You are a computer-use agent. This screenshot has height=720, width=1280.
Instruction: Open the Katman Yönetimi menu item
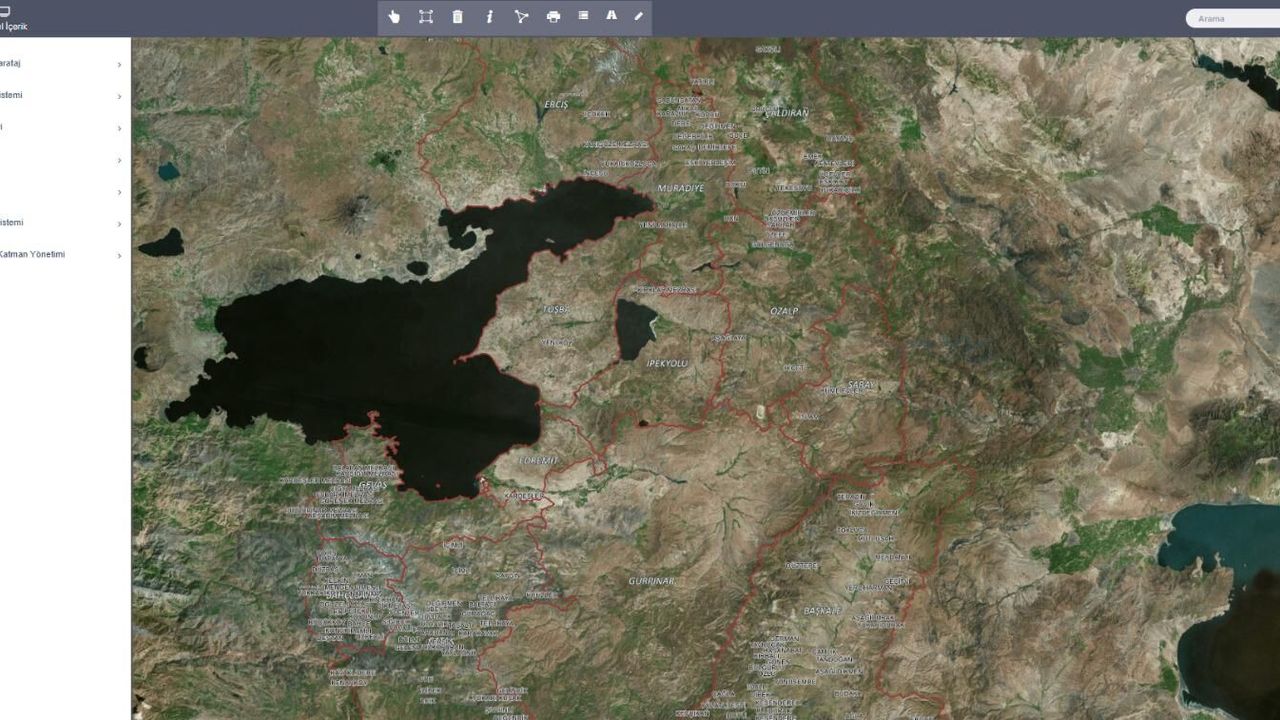click(x=33, y=255)
